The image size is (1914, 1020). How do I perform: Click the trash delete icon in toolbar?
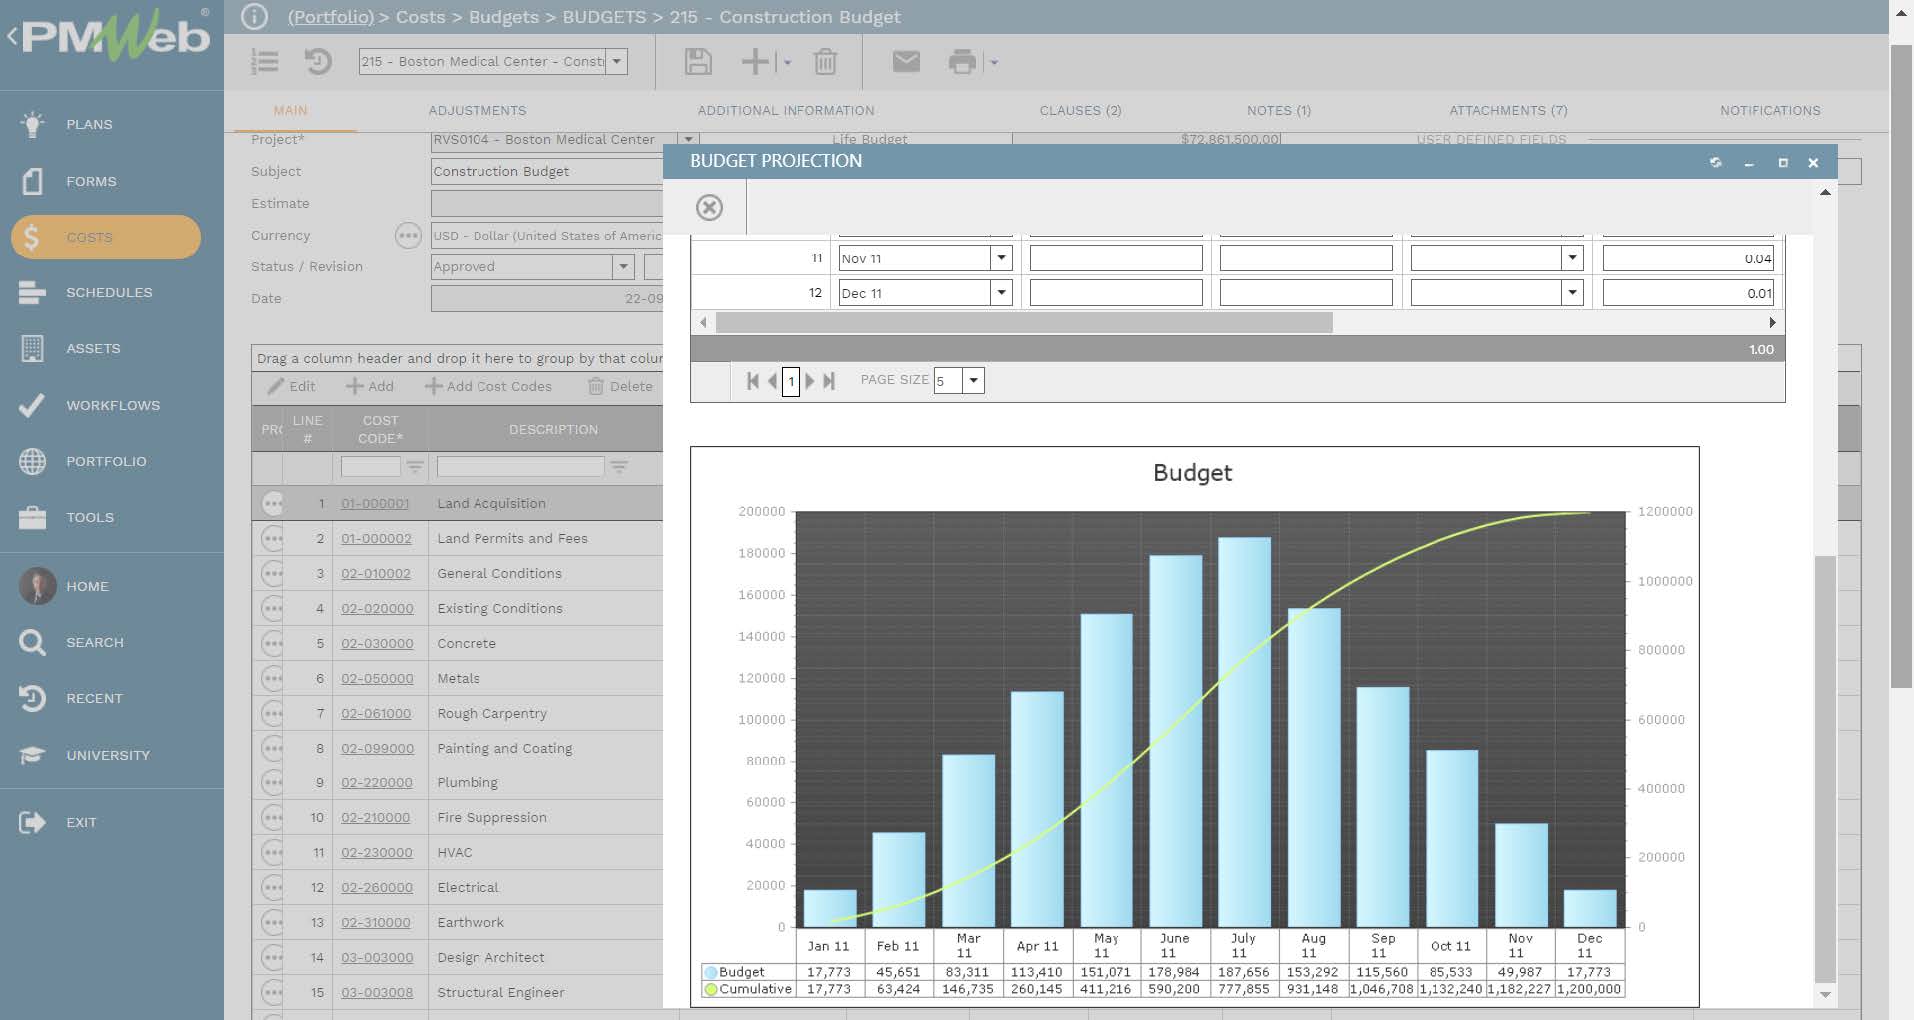point(825,62)
